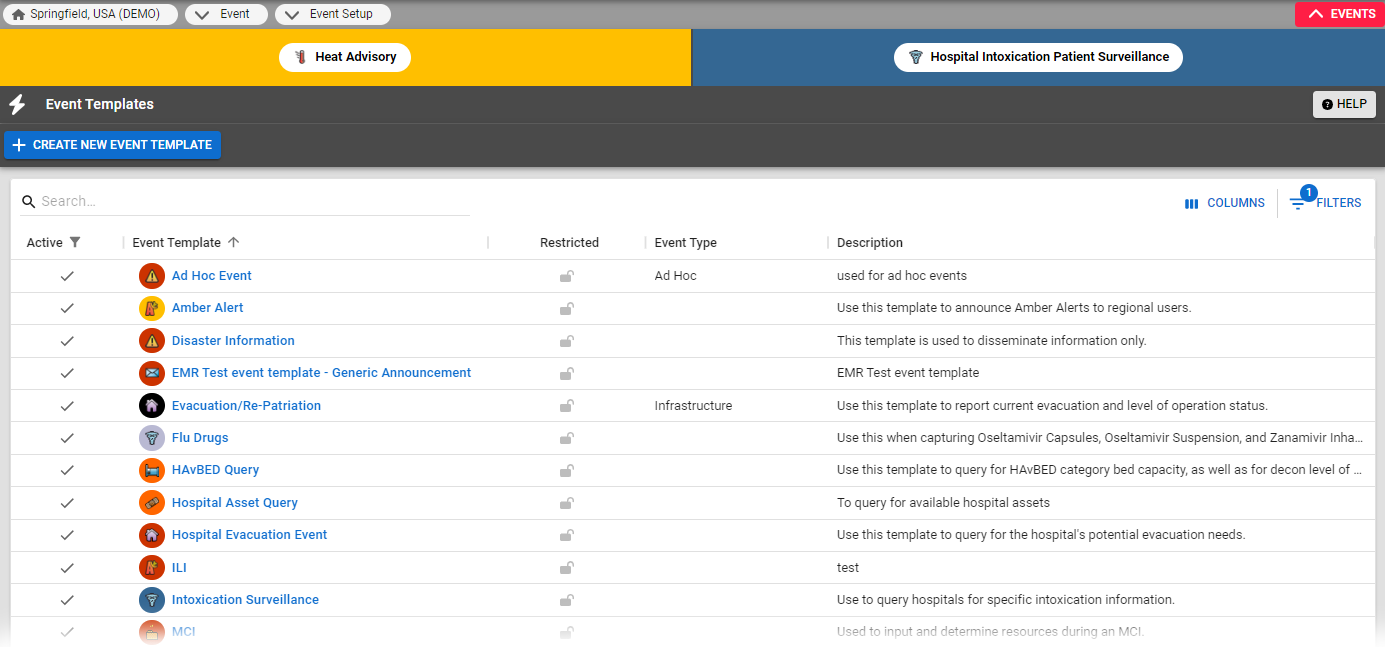Click the Hospital Evacuation Event icon
Viewport: 1385px width, 647px height.
[151, 535]
